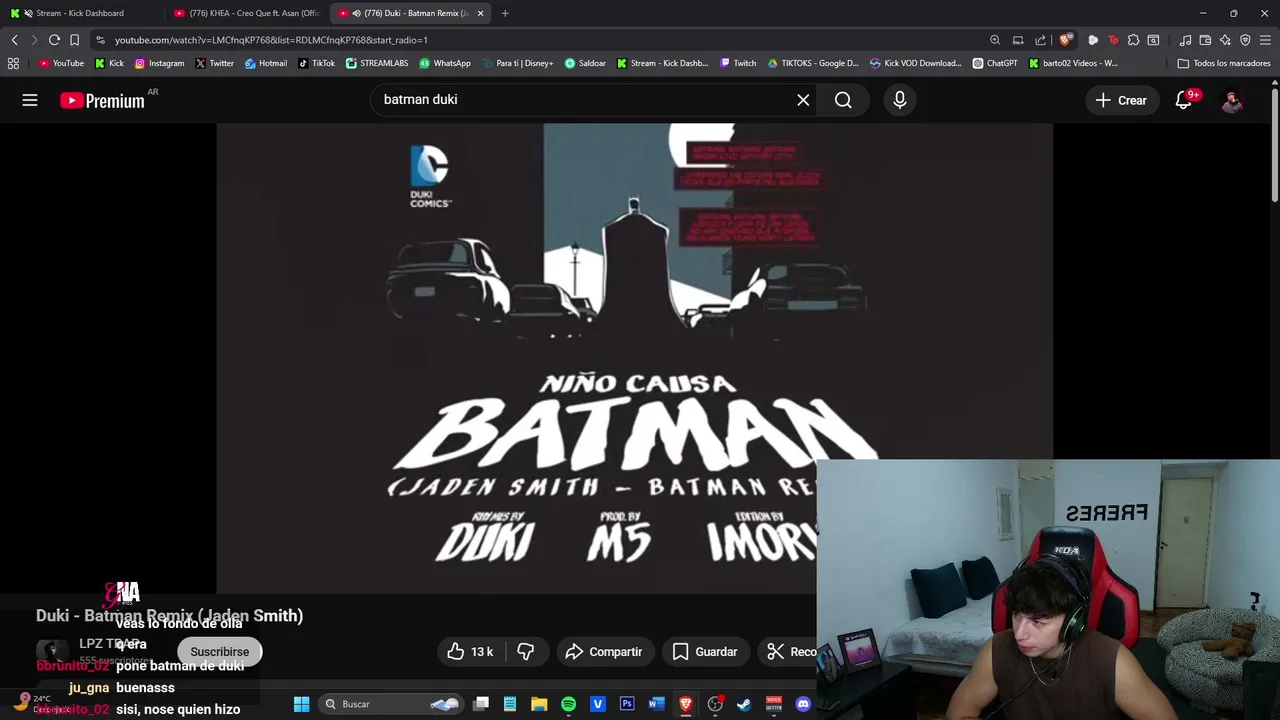Open Spotify from the taskbar

click(568, 704)
